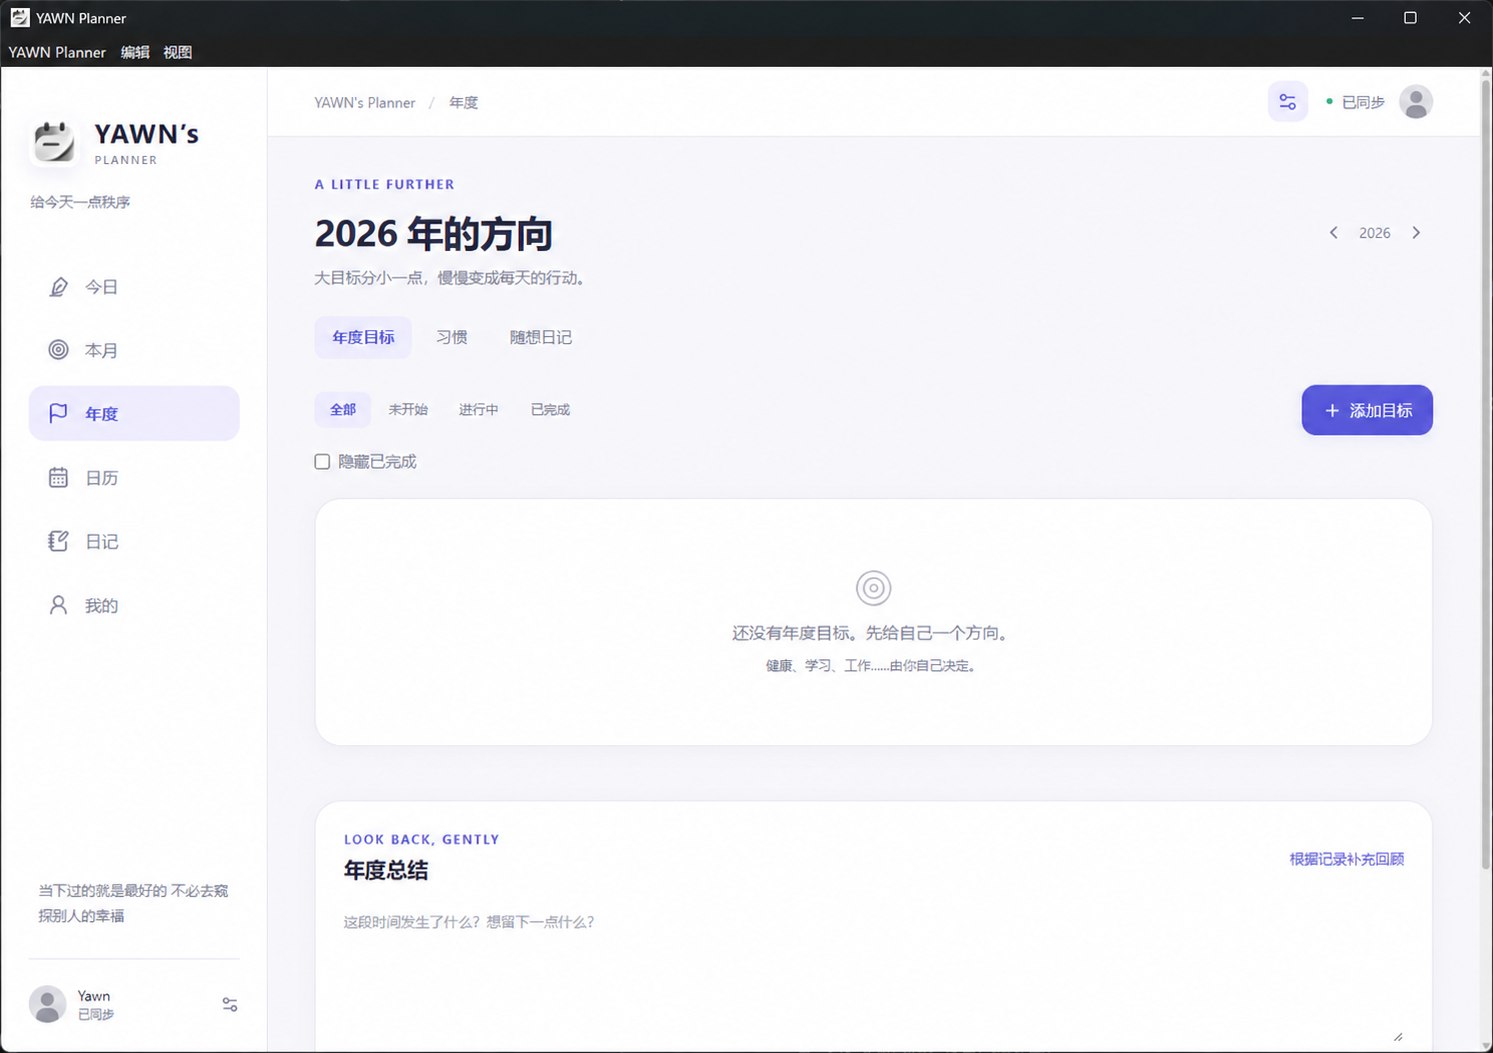The width and height of the screenshot is (1493, 1053).
Task: Switch to the 年度目标 tab
Action: (x=363, y=338)
